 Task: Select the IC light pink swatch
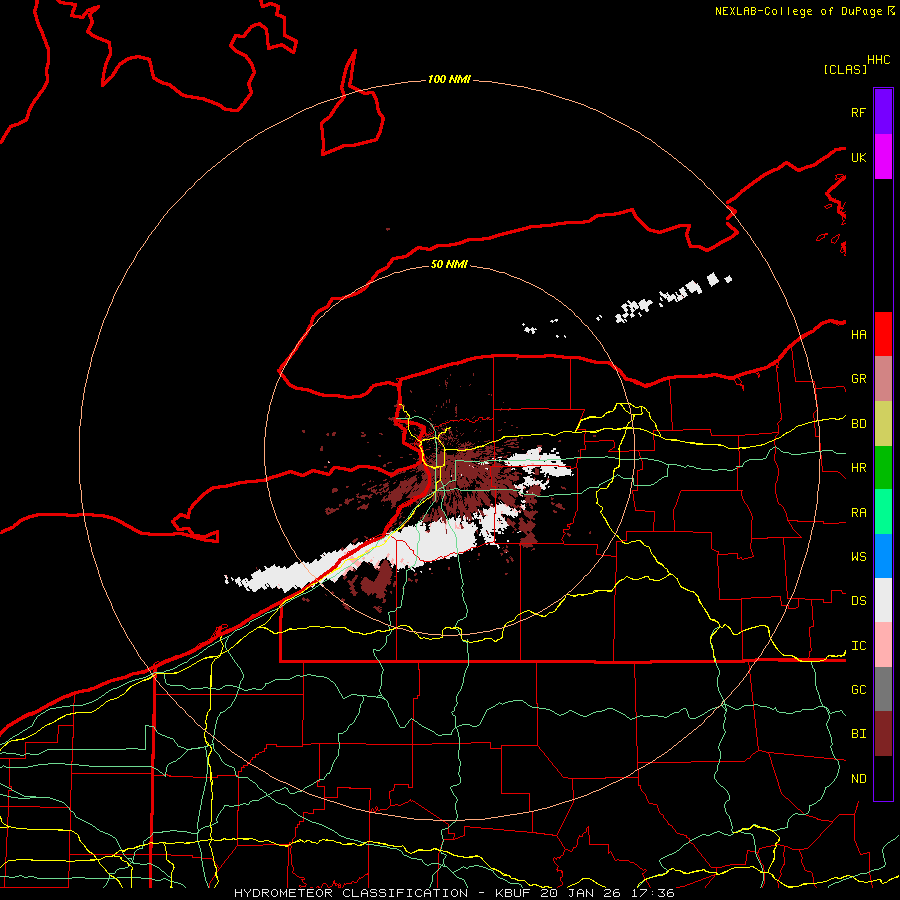click(x=883, y=645)
